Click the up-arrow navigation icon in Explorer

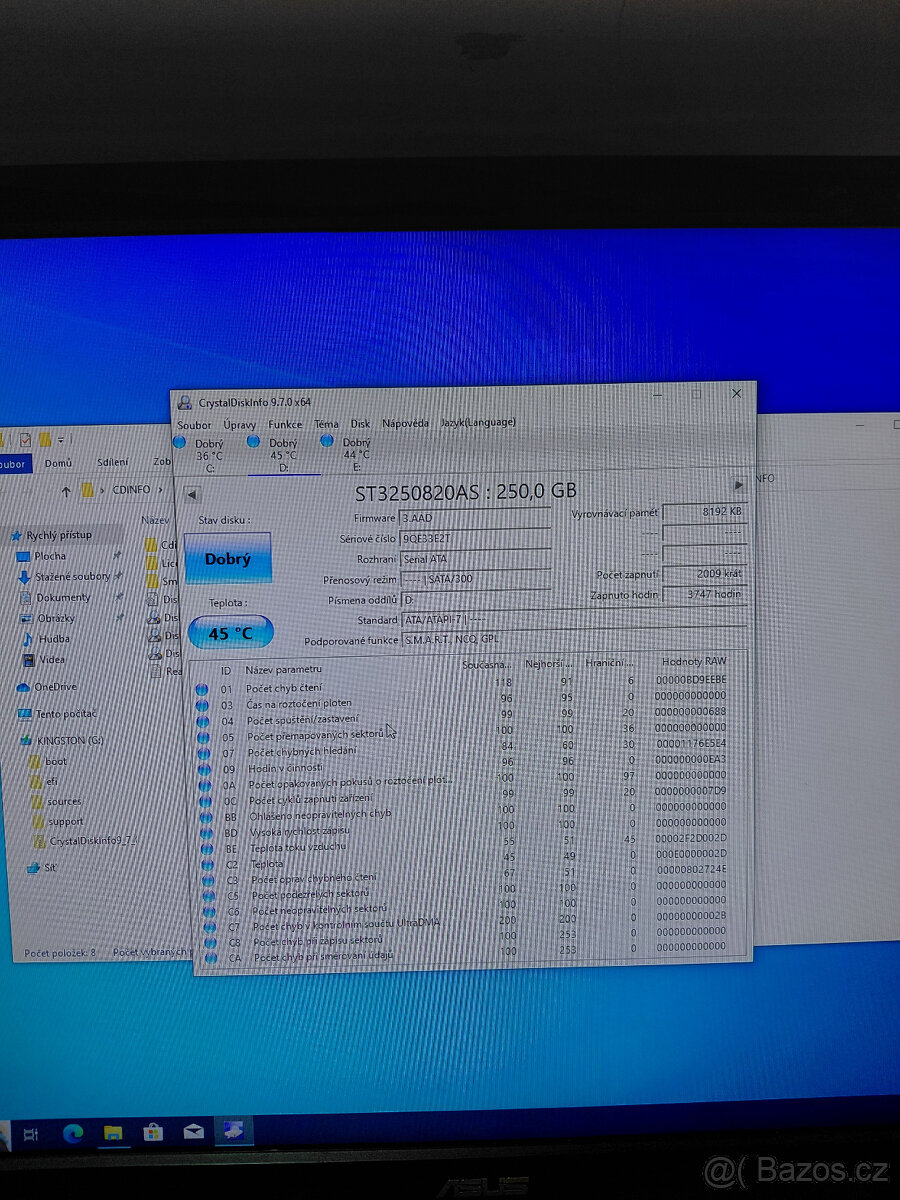coord(68,490)
